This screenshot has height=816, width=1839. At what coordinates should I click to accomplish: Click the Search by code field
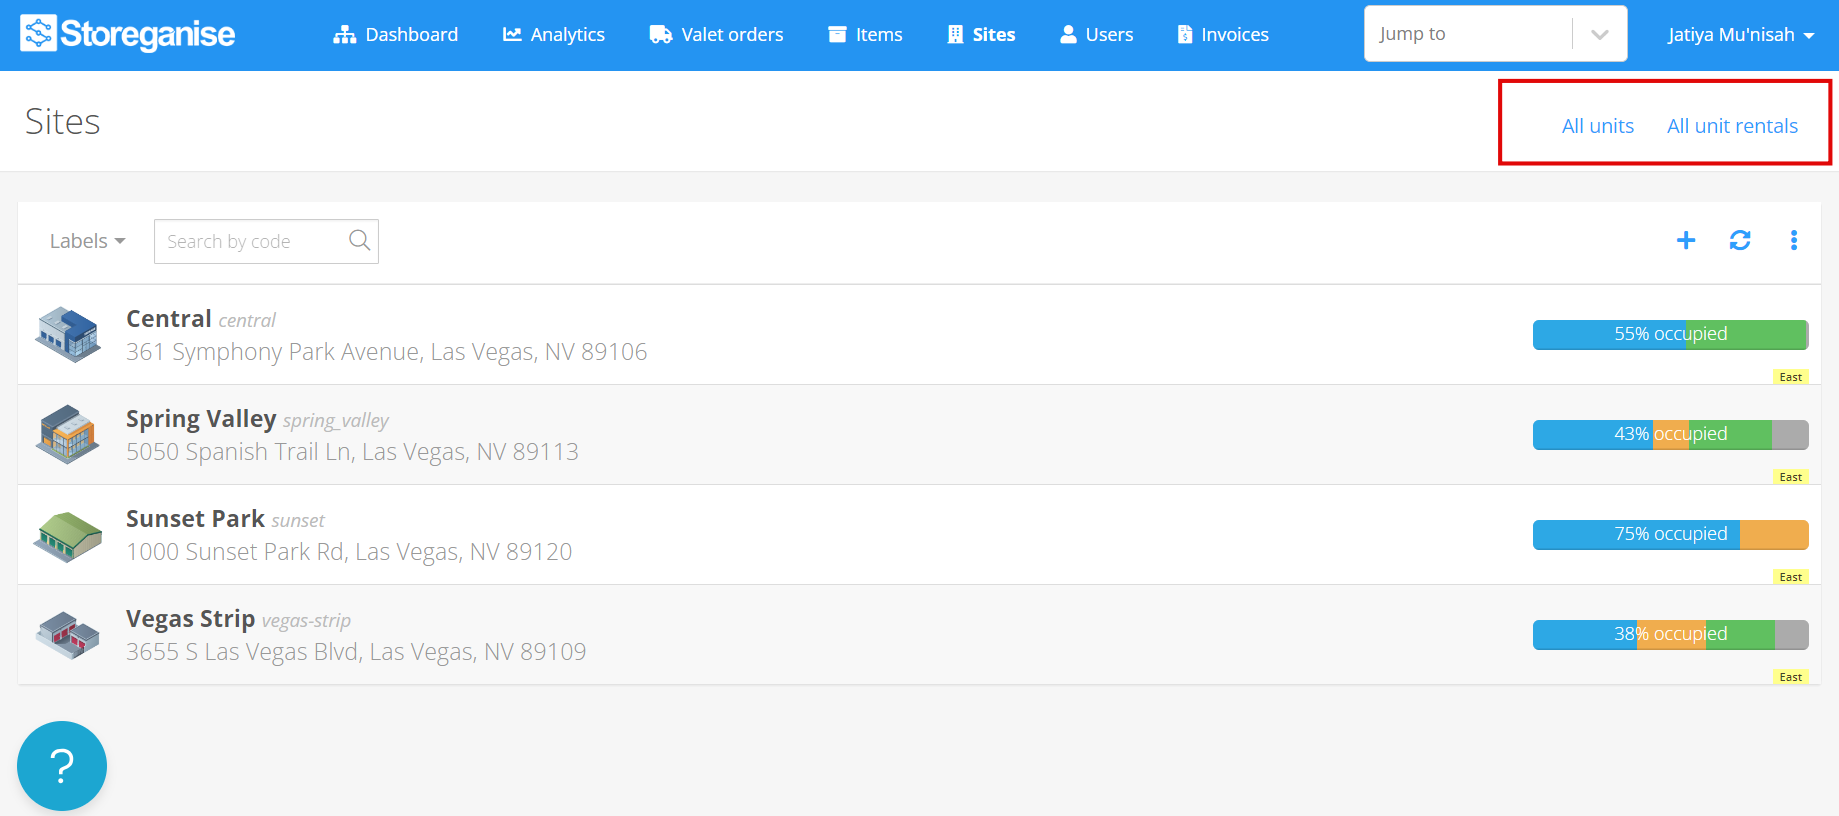tap(266, 241)
